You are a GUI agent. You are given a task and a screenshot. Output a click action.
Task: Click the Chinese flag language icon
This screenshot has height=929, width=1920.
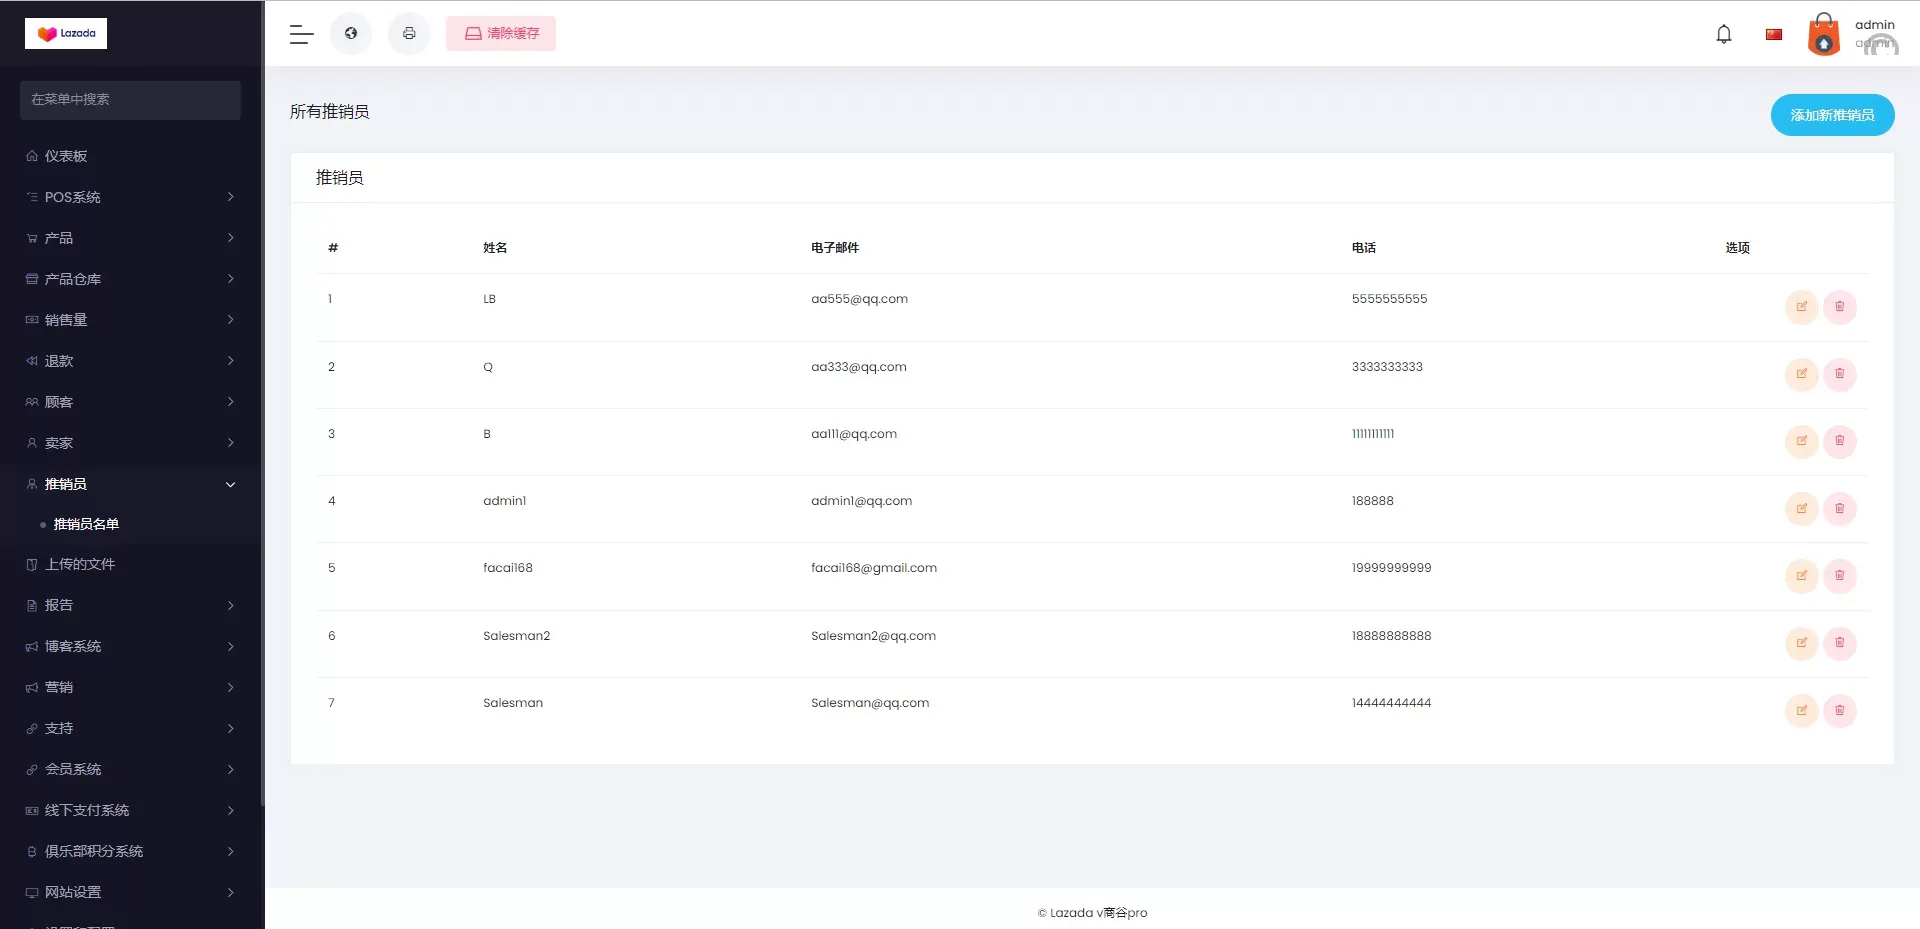click(x=1773, y=35)
